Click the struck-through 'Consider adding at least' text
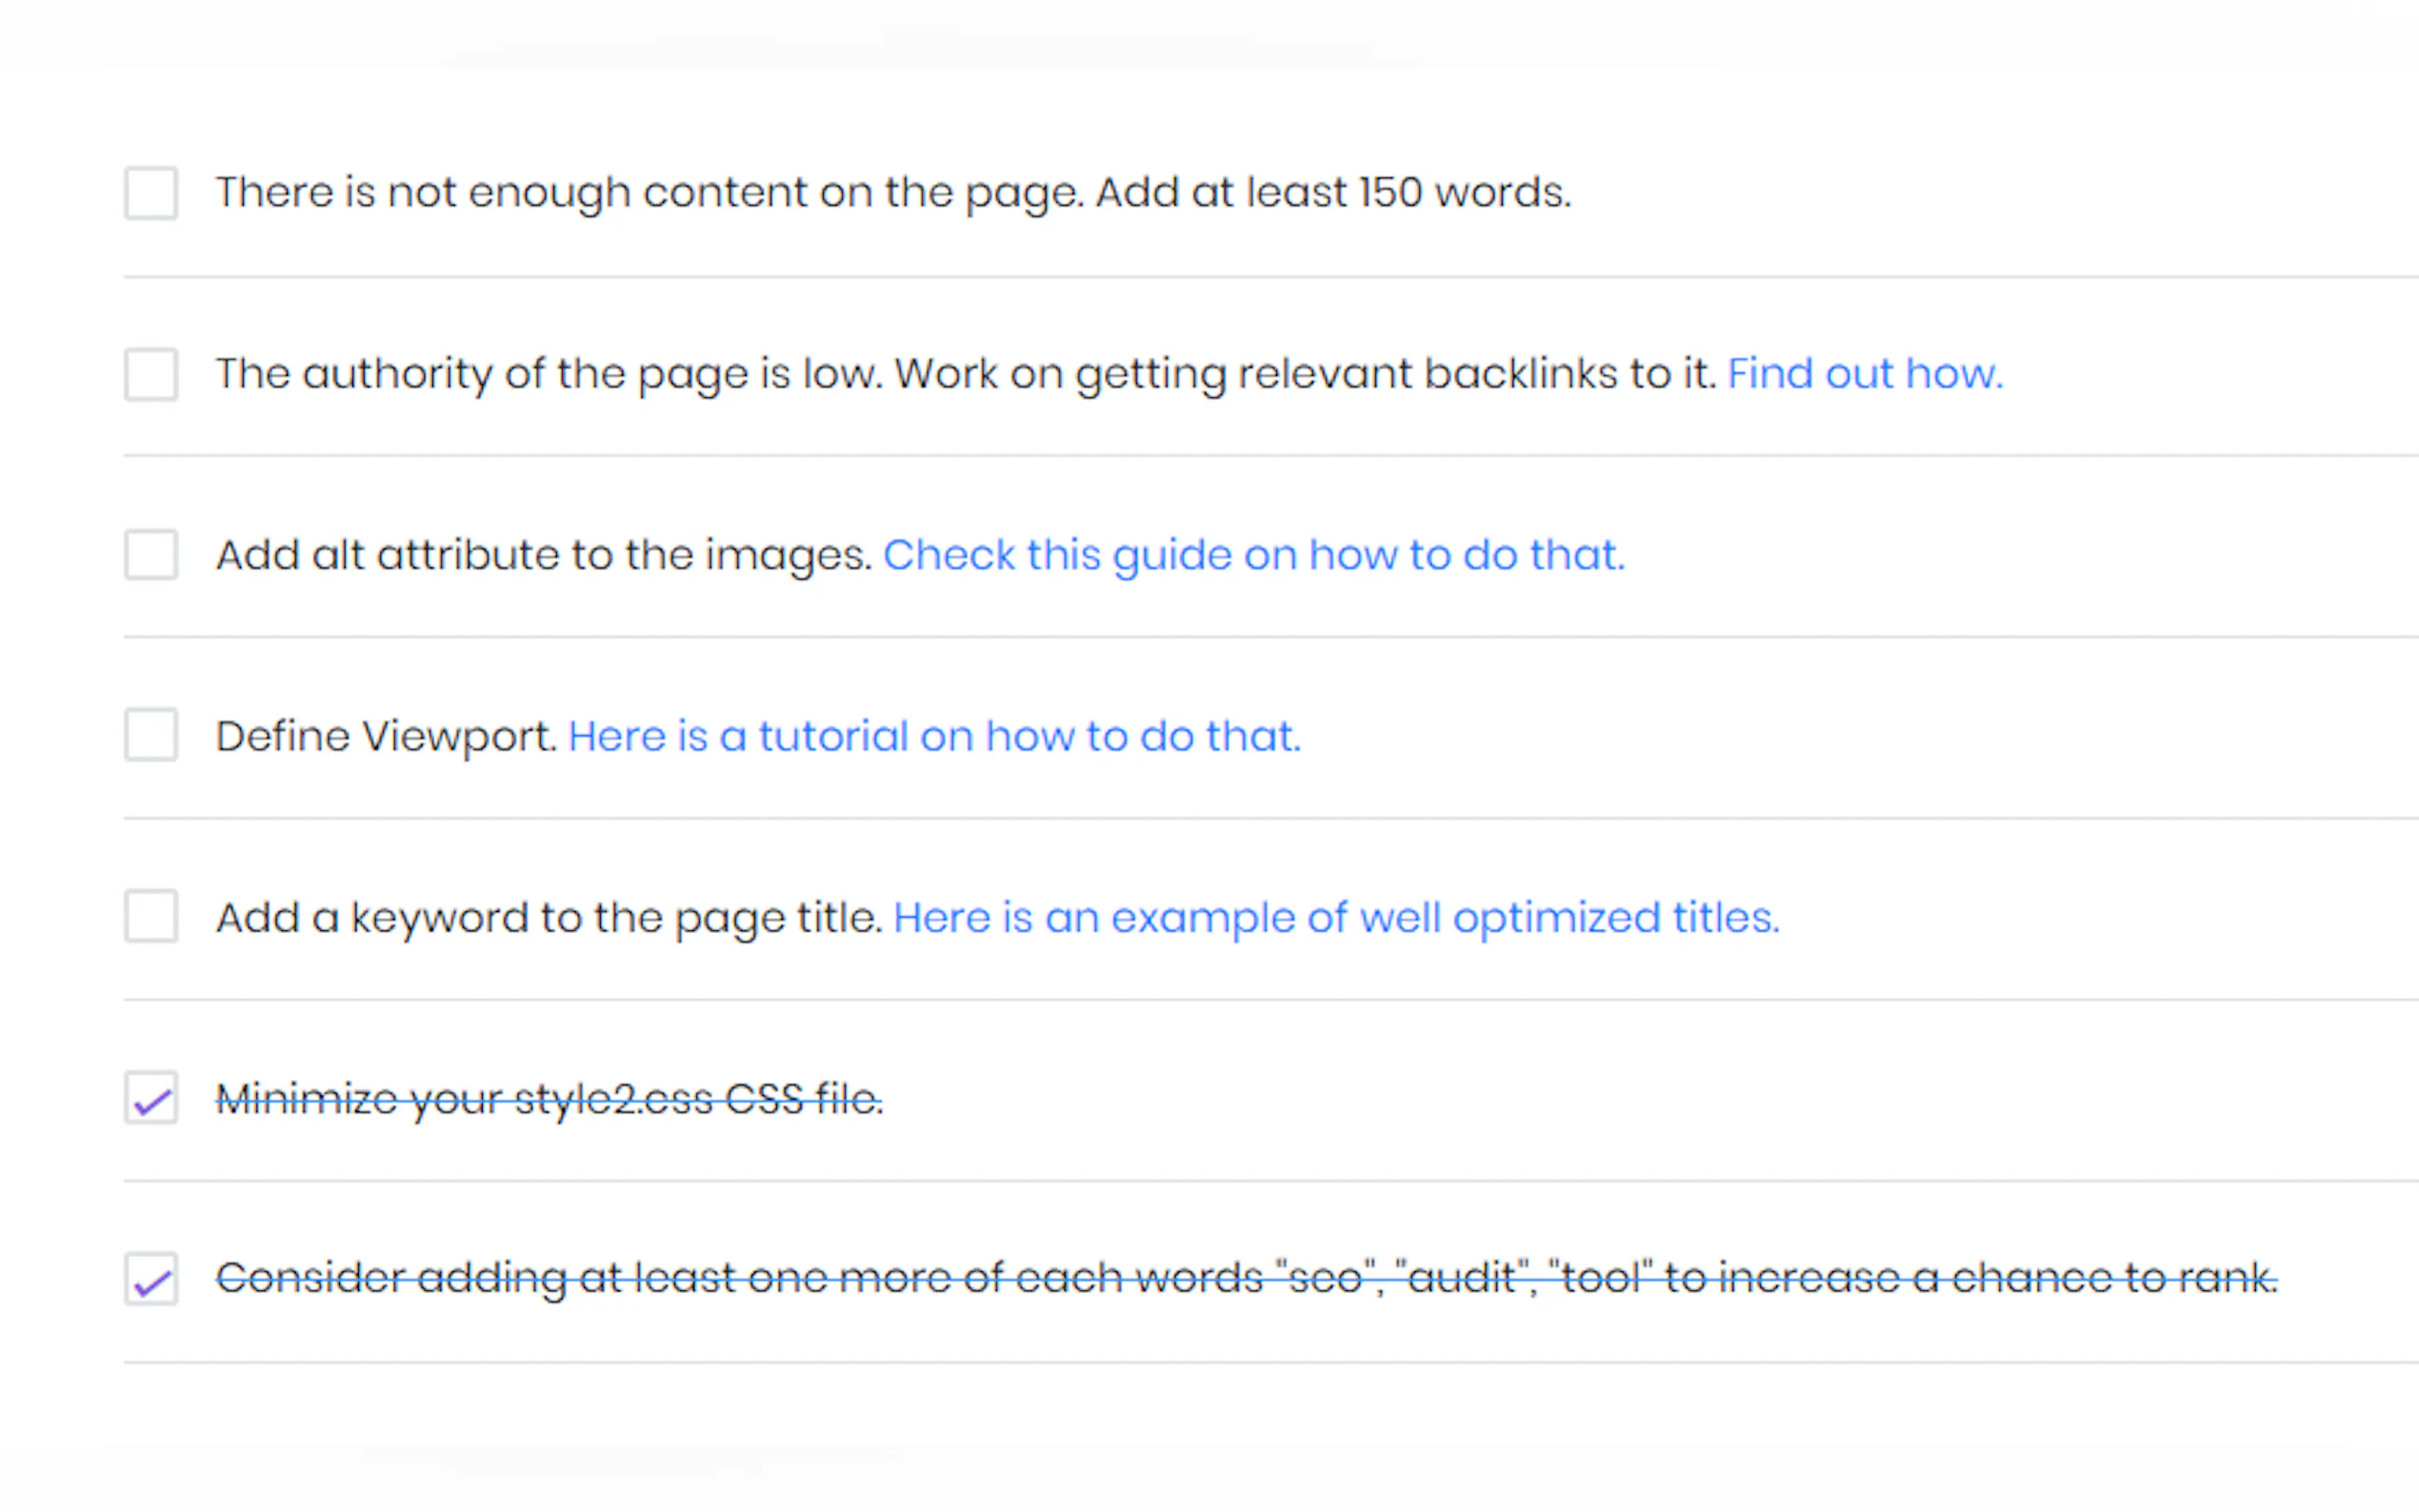Viewport: 2419px width, 1512px height. click(x=1246, y=1278)
